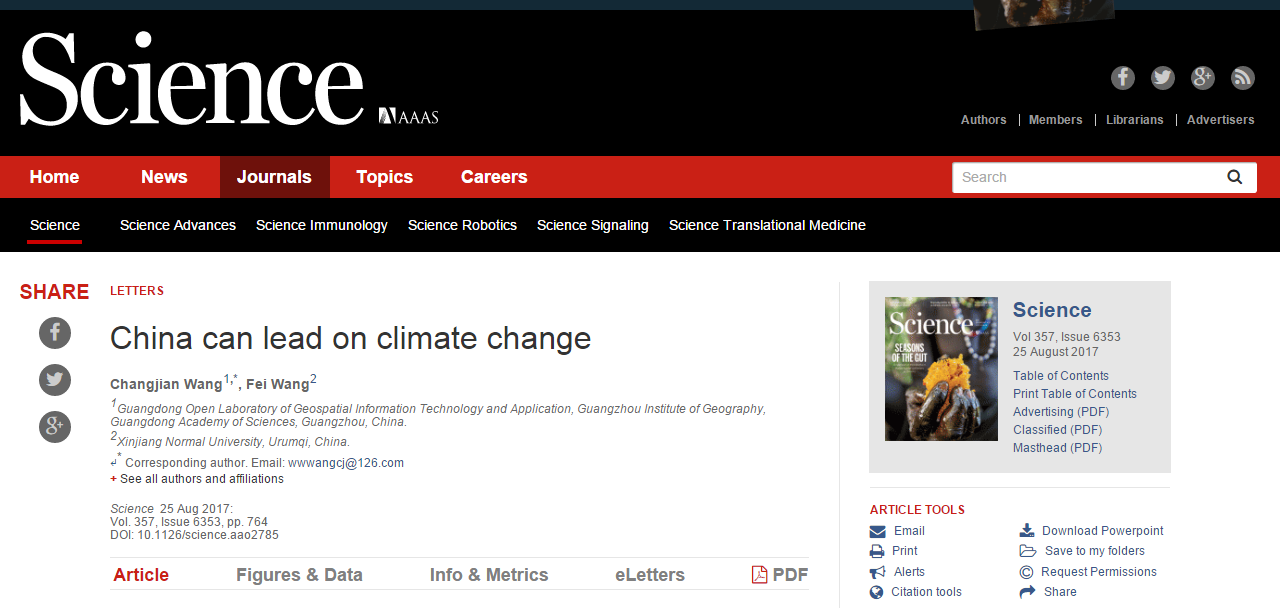Open the Careers menu item
Viewport: 1280px width, 608px height.
[494, 177]
